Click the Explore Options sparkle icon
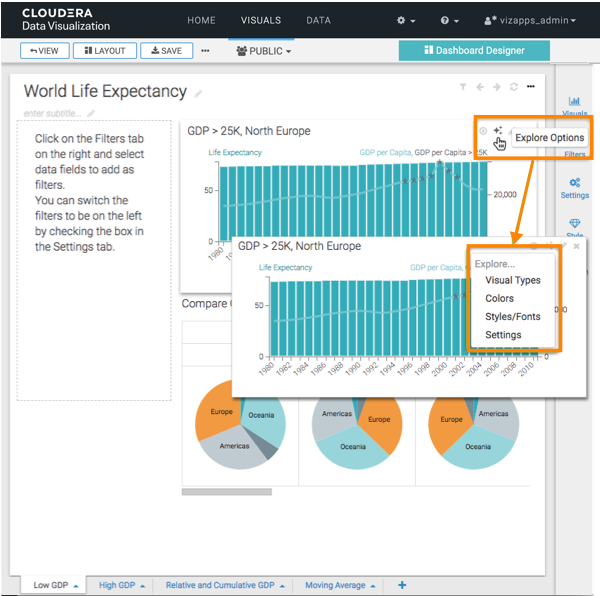600x596 pixels. [x=497, y=130]
